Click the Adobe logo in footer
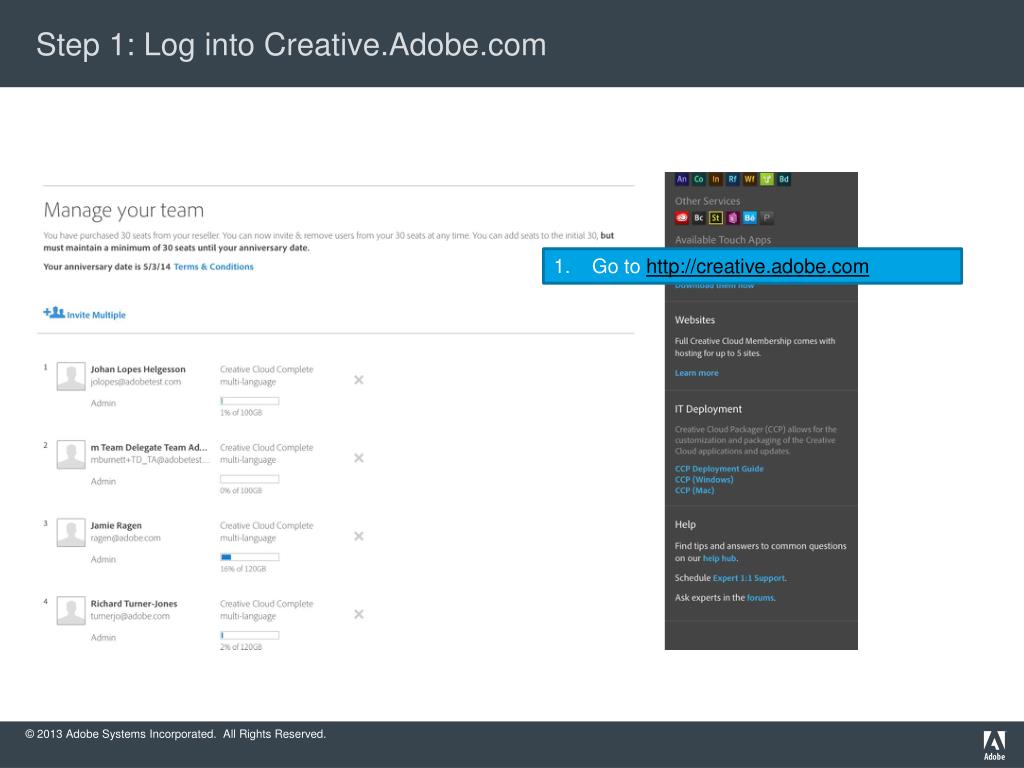The width and height of the screenshot is (1024, 768). (994, 745)
